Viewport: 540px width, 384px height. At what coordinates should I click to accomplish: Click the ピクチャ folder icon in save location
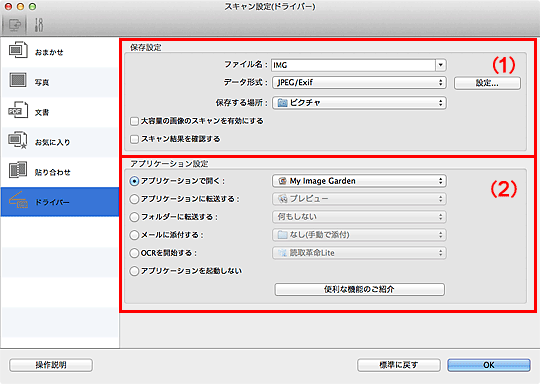click(282, 103)
